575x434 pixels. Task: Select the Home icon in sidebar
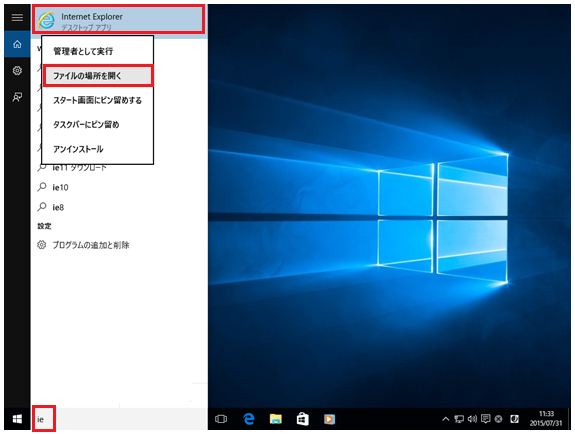click(17, 44)
